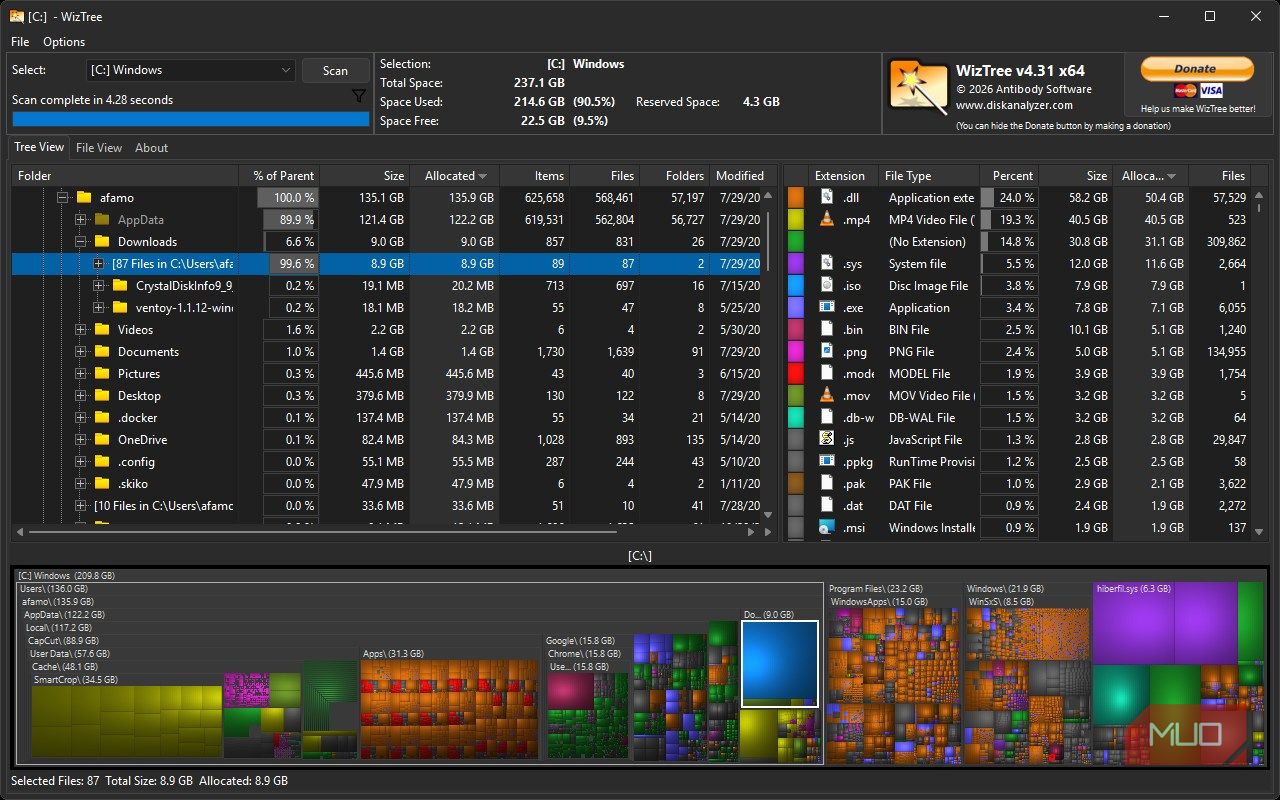Screen dimensions: 1280x800
Task: Sort by the % of Parent column
Action: (279, 176)
